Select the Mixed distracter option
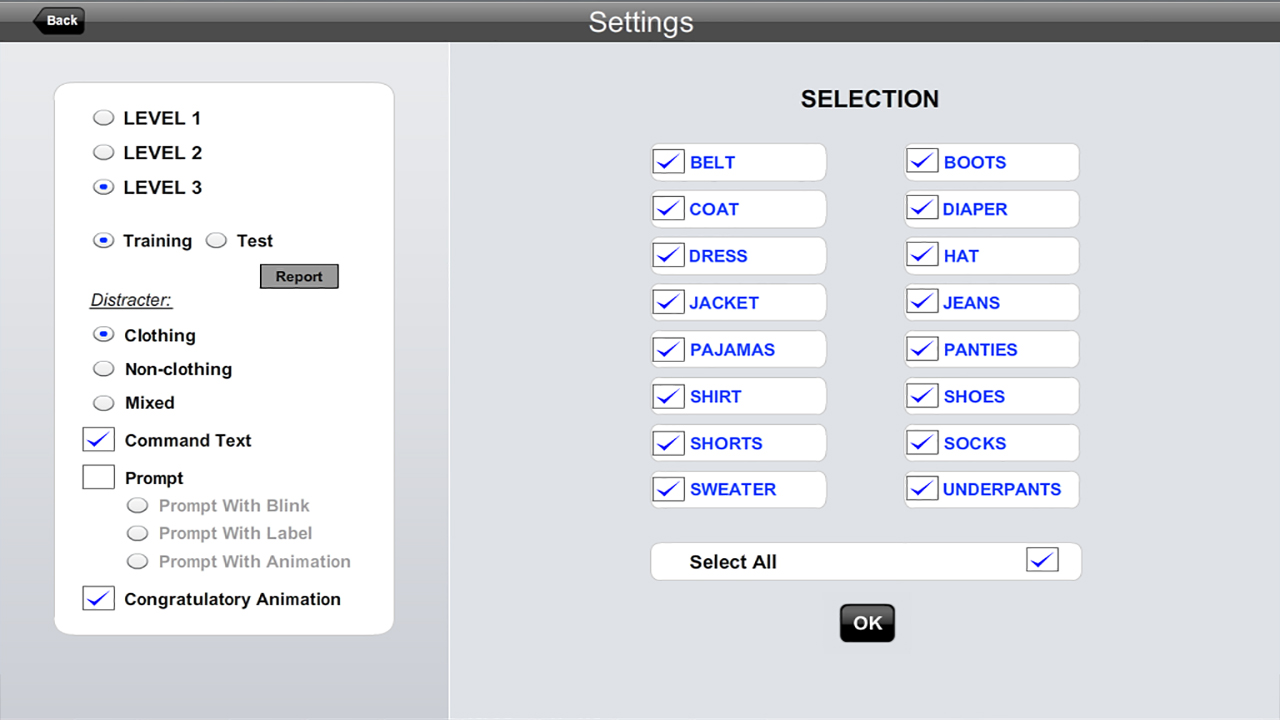1280x720 pixels. coord(104,403)
